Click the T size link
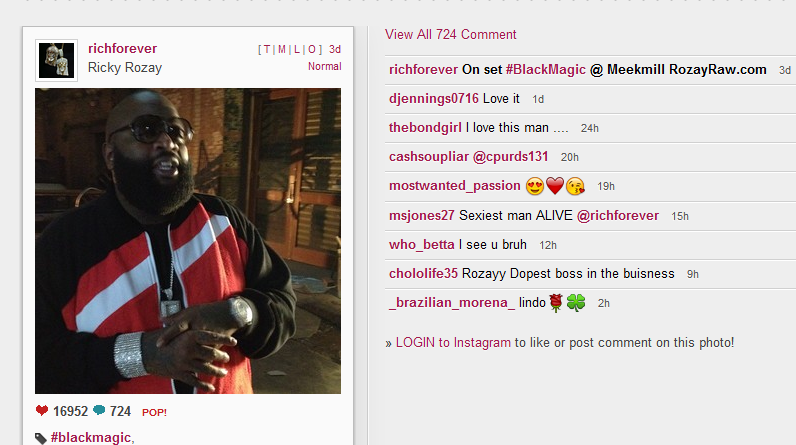 pyautogui.click(x=267, y=49)
